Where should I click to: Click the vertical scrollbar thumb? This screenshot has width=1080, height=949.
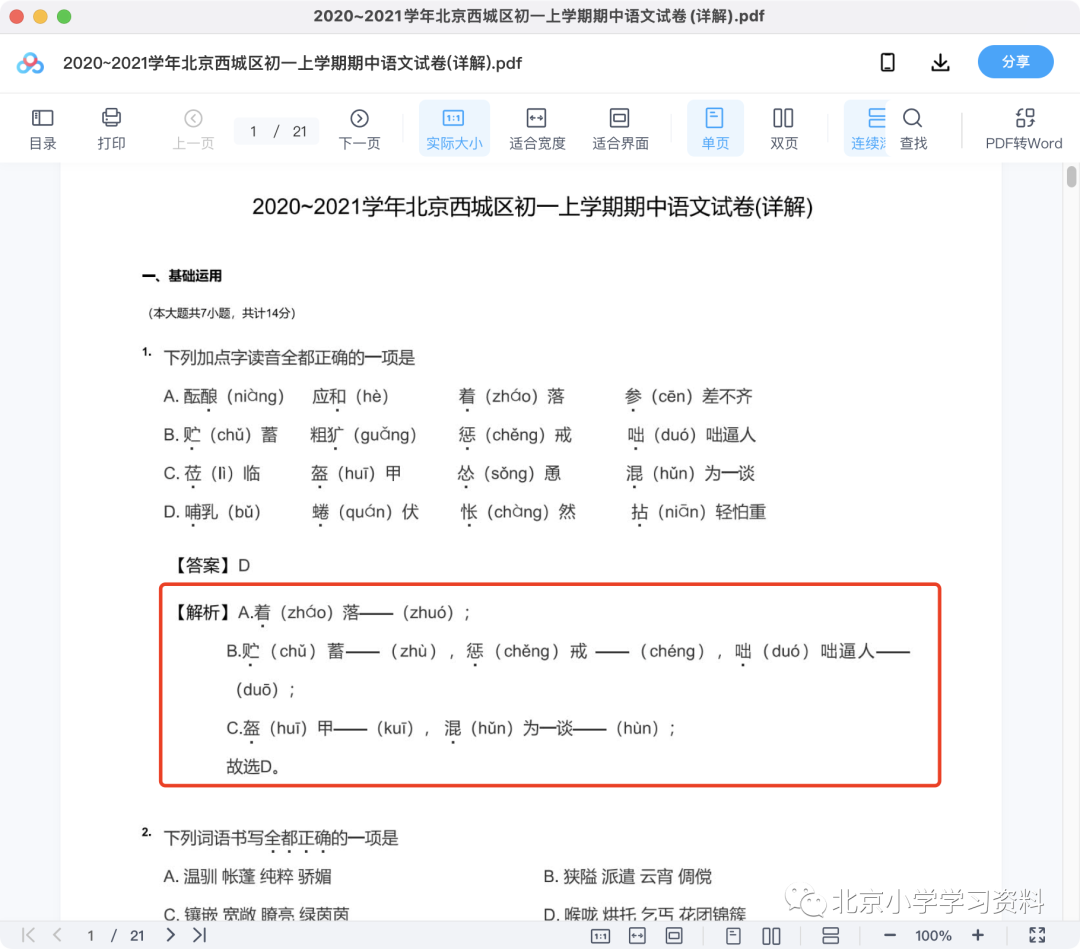(1071, 176)
